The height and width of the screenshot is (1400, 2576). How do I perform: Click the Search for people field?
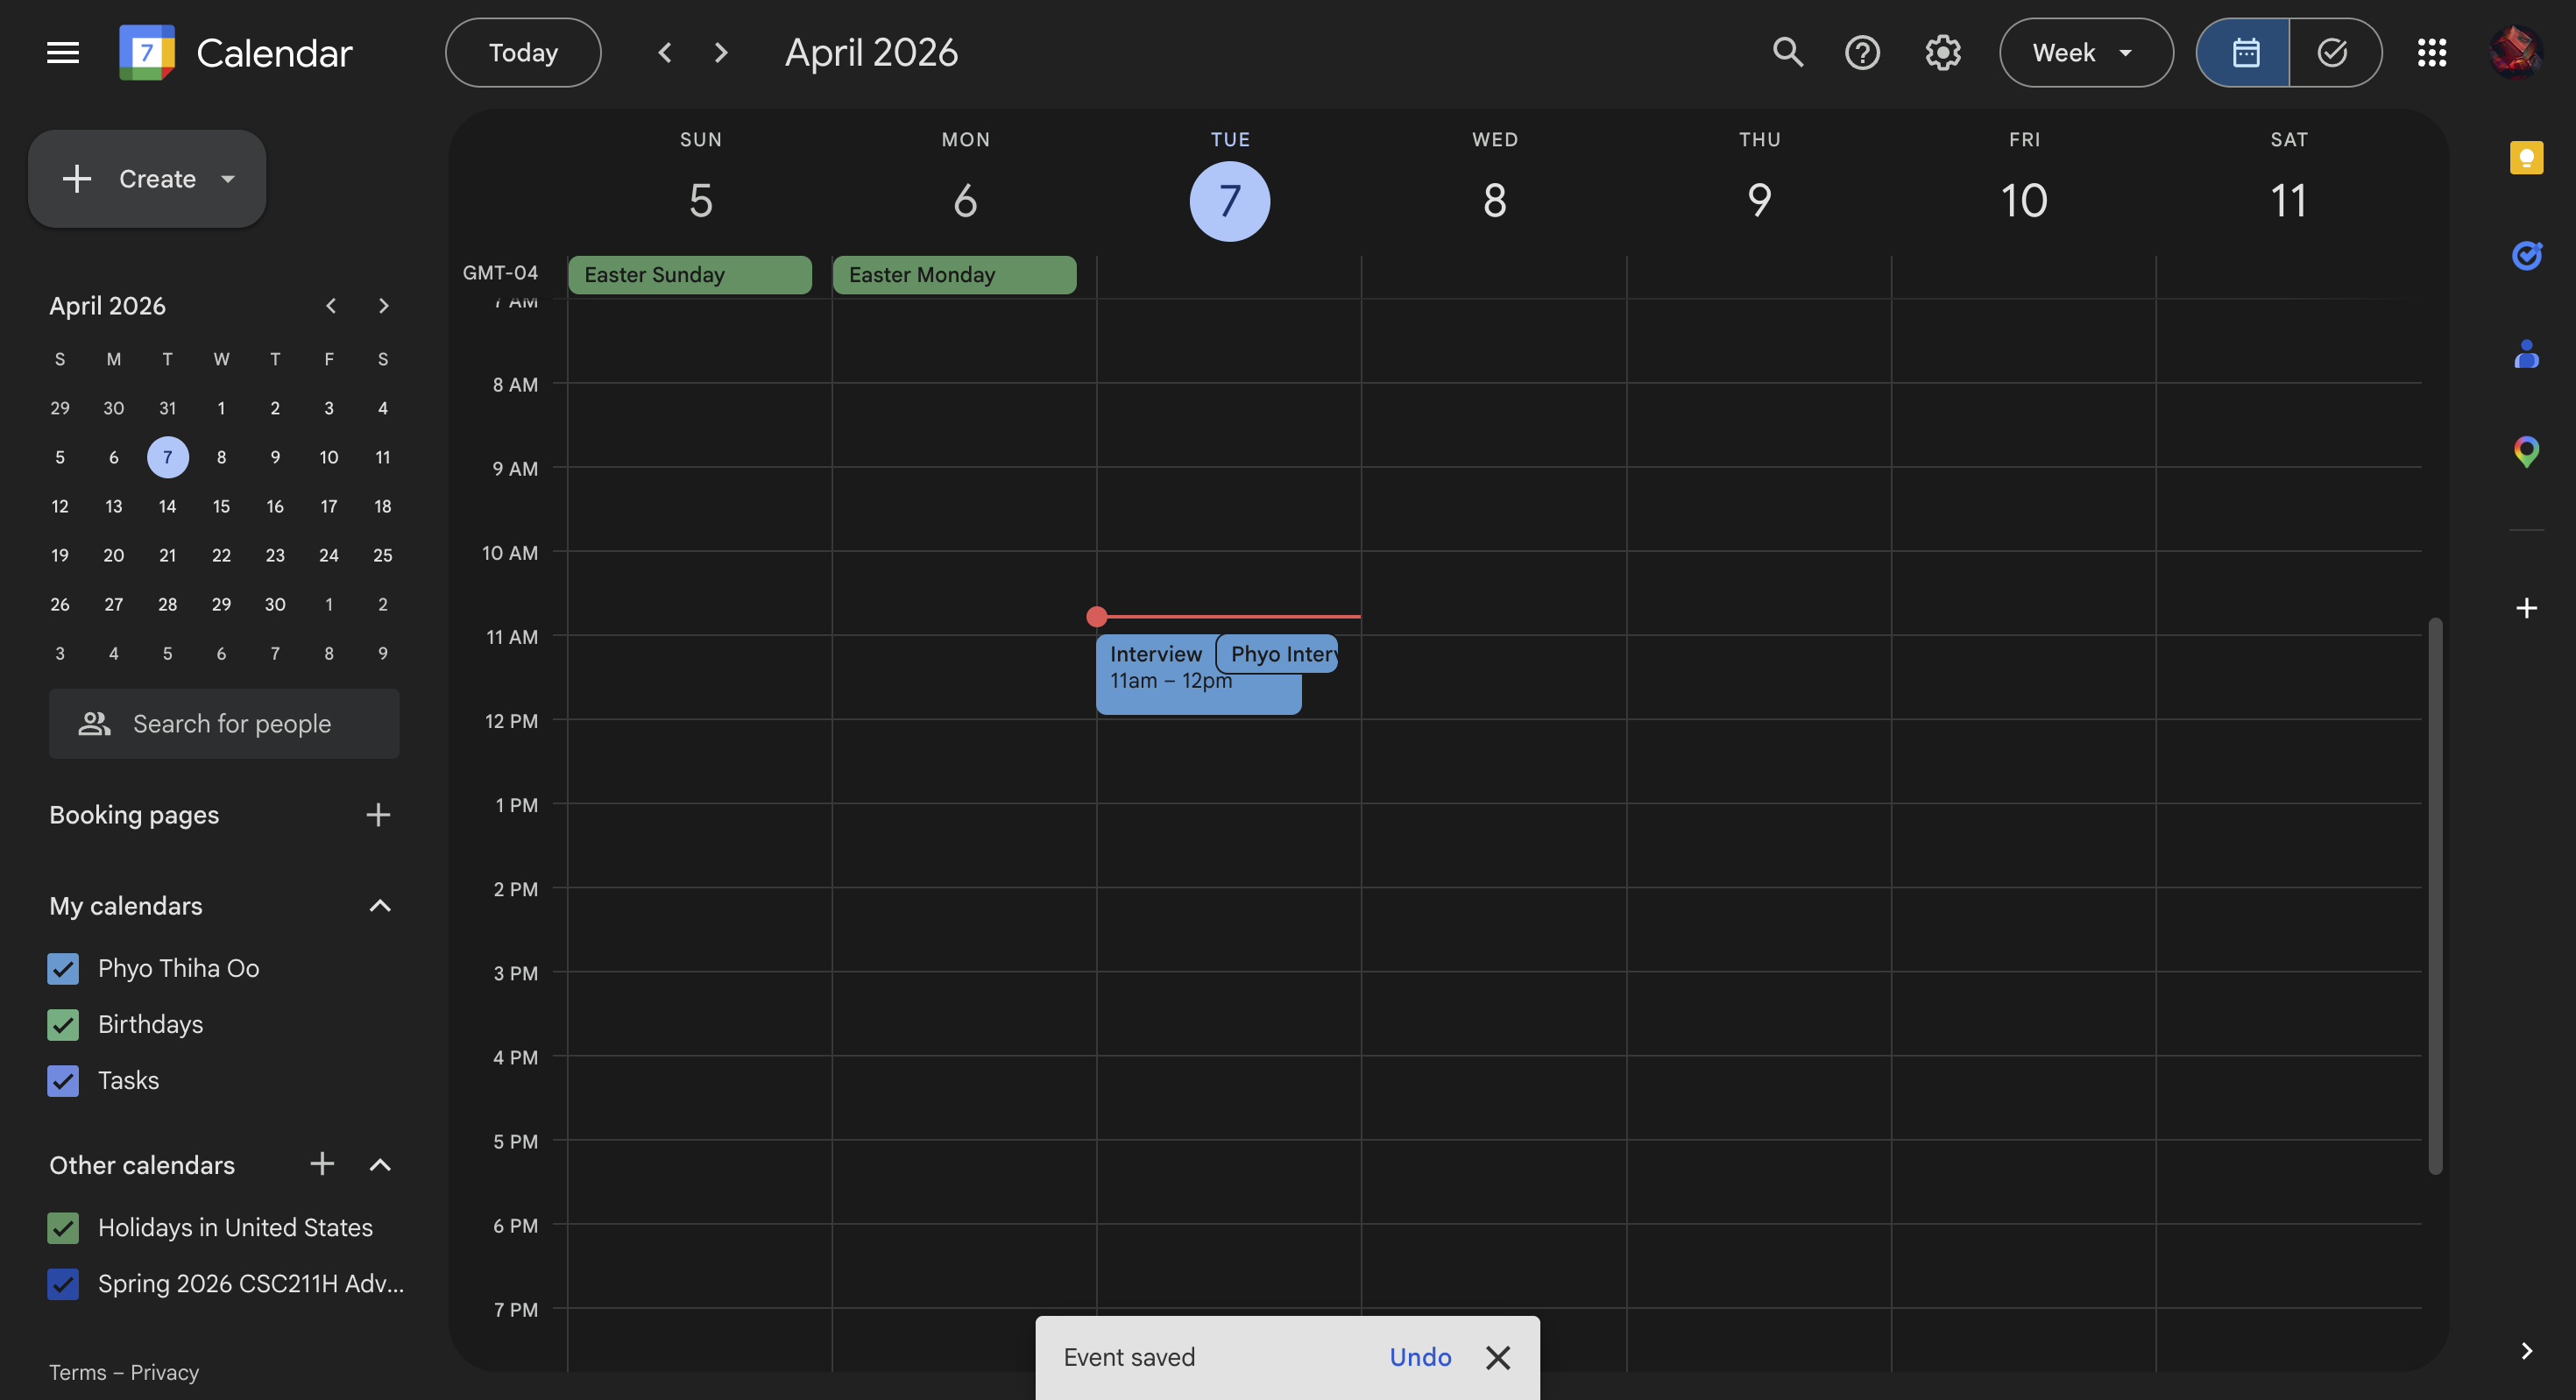coord(231,723)
